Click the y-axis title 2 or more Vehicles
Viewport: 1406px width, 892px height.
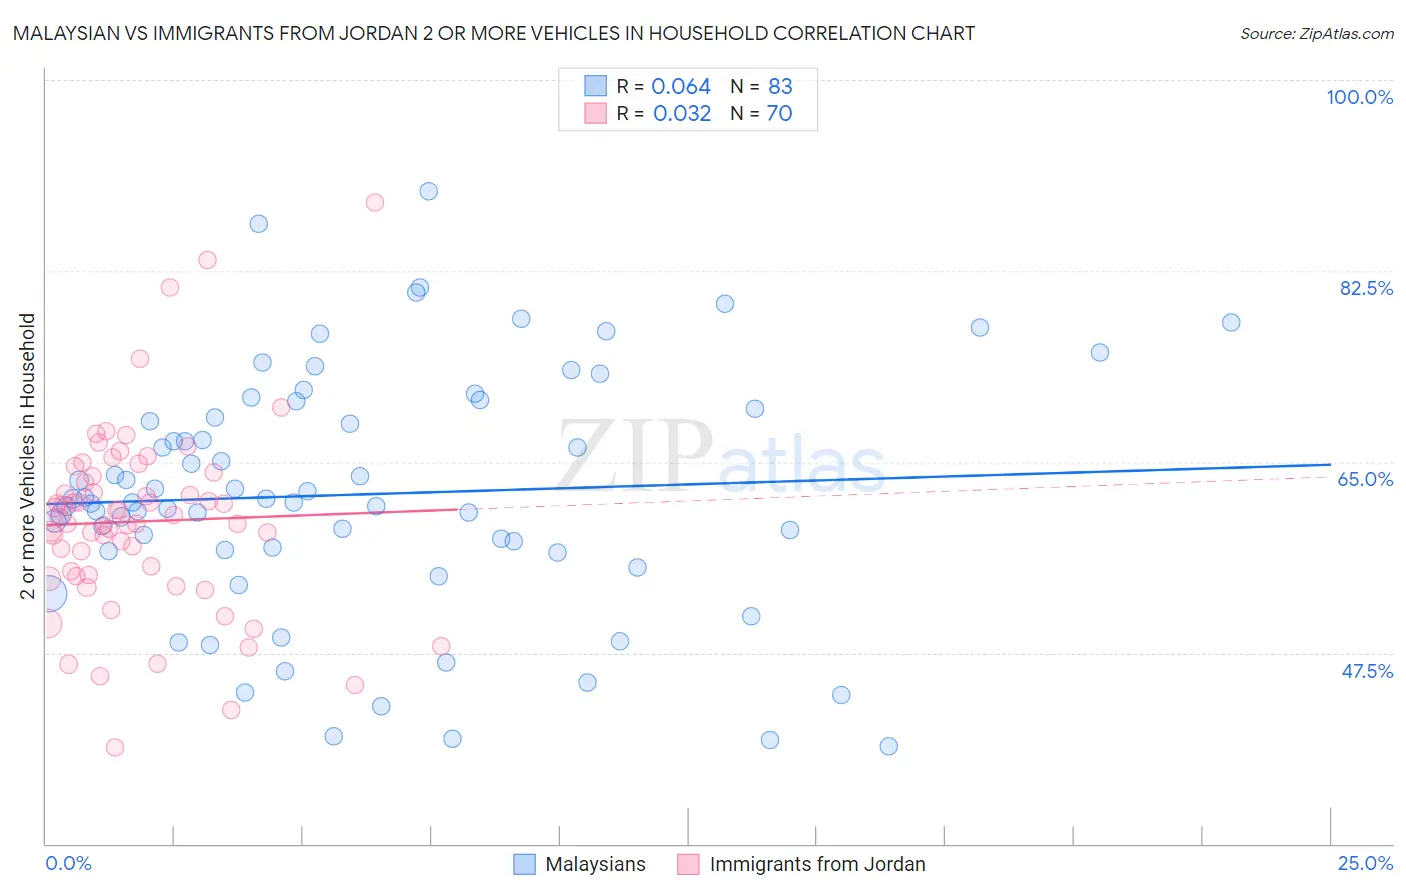coord(28,456)
